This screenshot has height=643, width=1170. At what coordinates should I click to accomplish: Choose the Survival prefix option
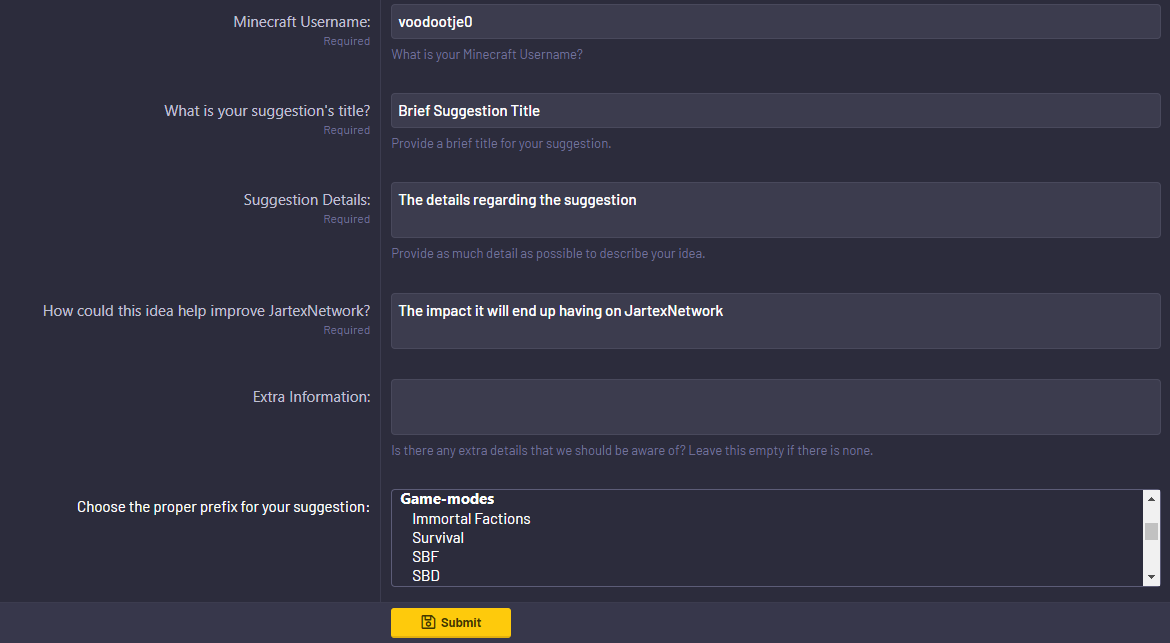point(438,538)
